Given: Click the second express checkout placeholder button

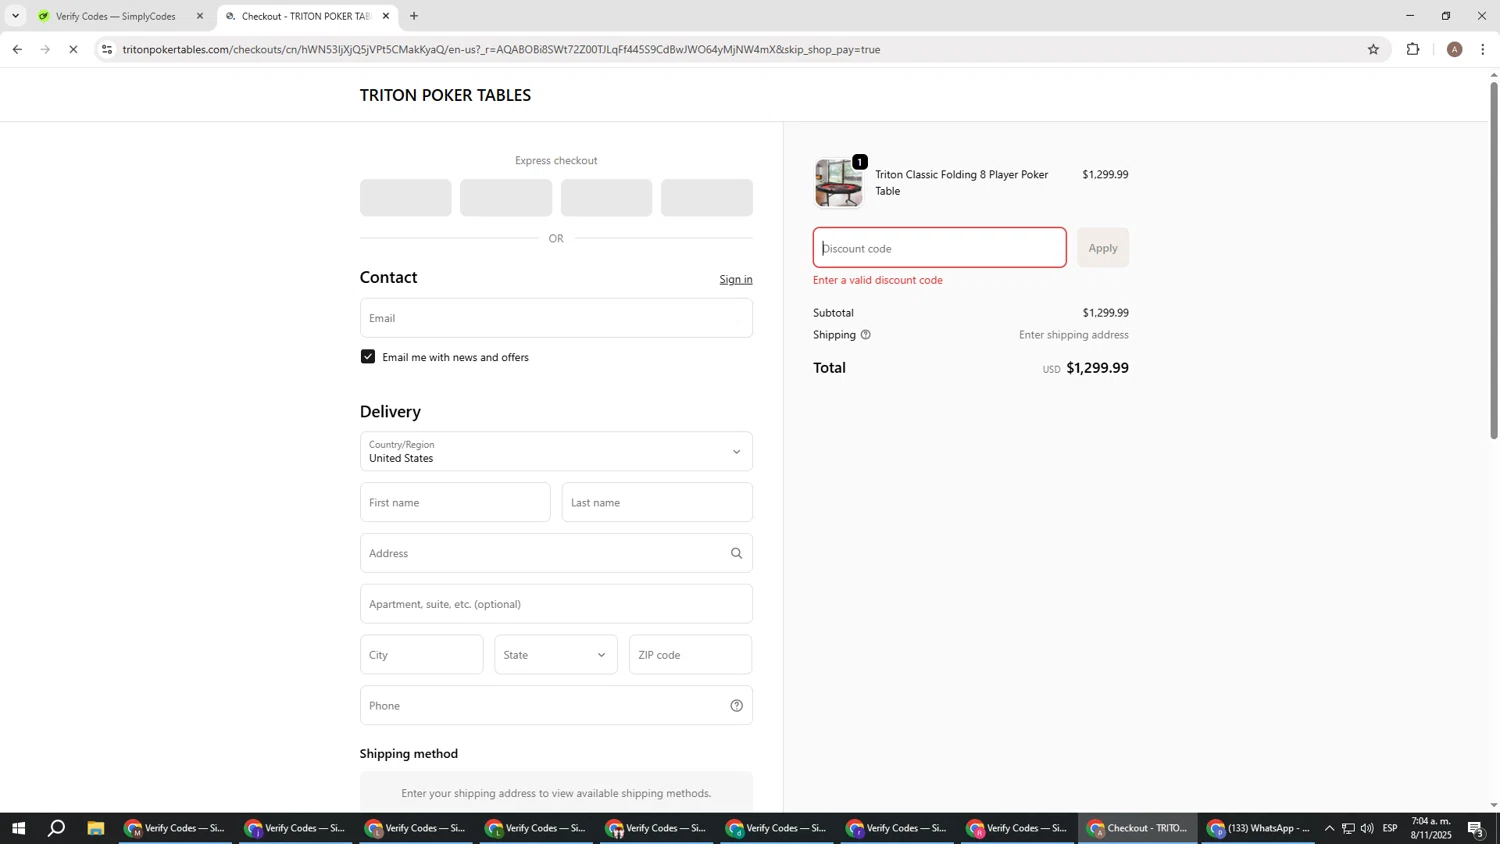Looking at the screenshot, I should click(x=506, y=198).
